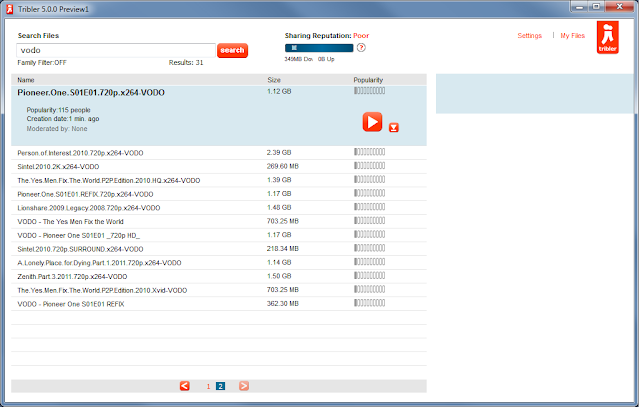Focus the search files input field
The height and width of the screenshot is (407, 640).
pyautogui.click(x=116, y=50)
